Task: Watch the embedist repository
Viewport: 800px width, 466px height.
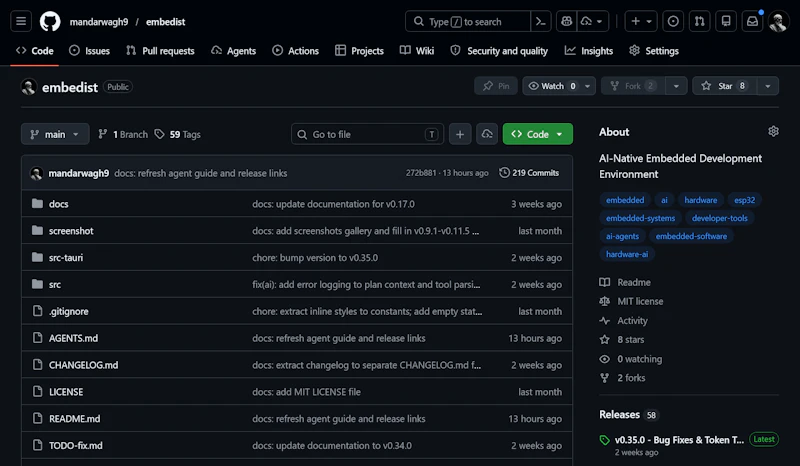Action: click(552, 86)
